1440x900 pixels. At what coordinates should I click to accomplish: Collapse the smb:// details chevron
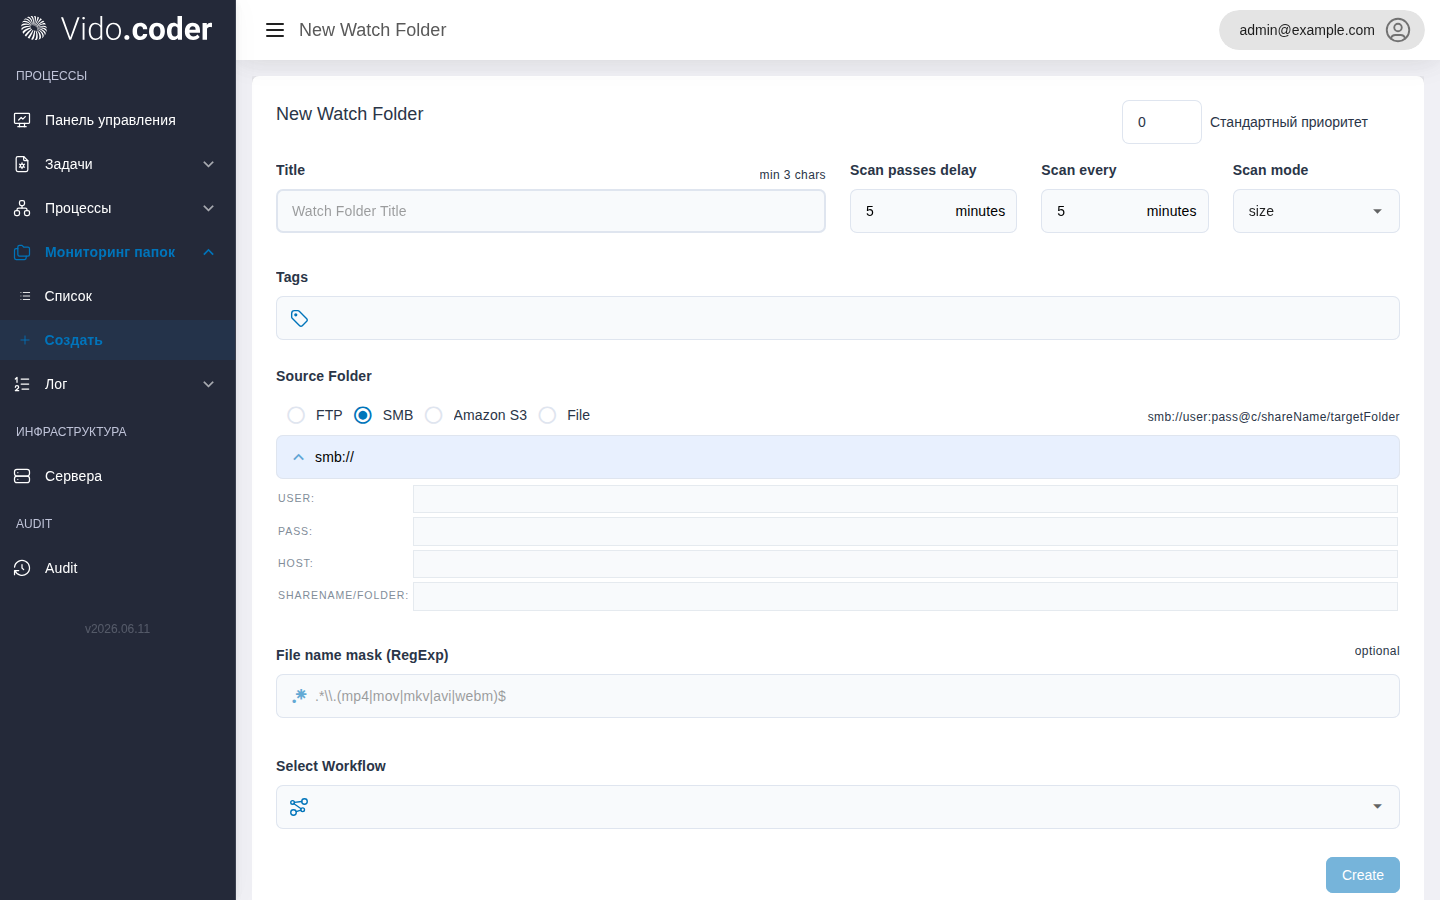pyautogui.click(x=298, y=457)
